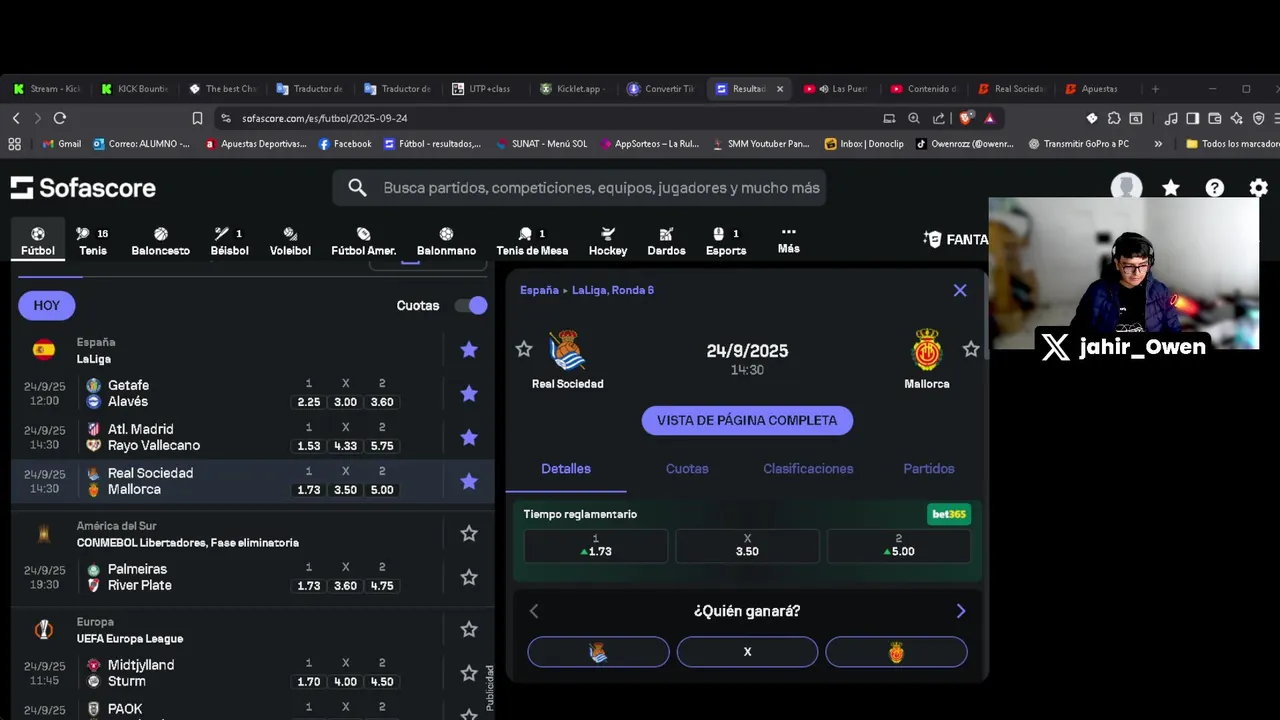The width and height of the screenshot is (1280, 720).
Task: Switch to the Clasificaciones tab
Action: coord(808,469)
